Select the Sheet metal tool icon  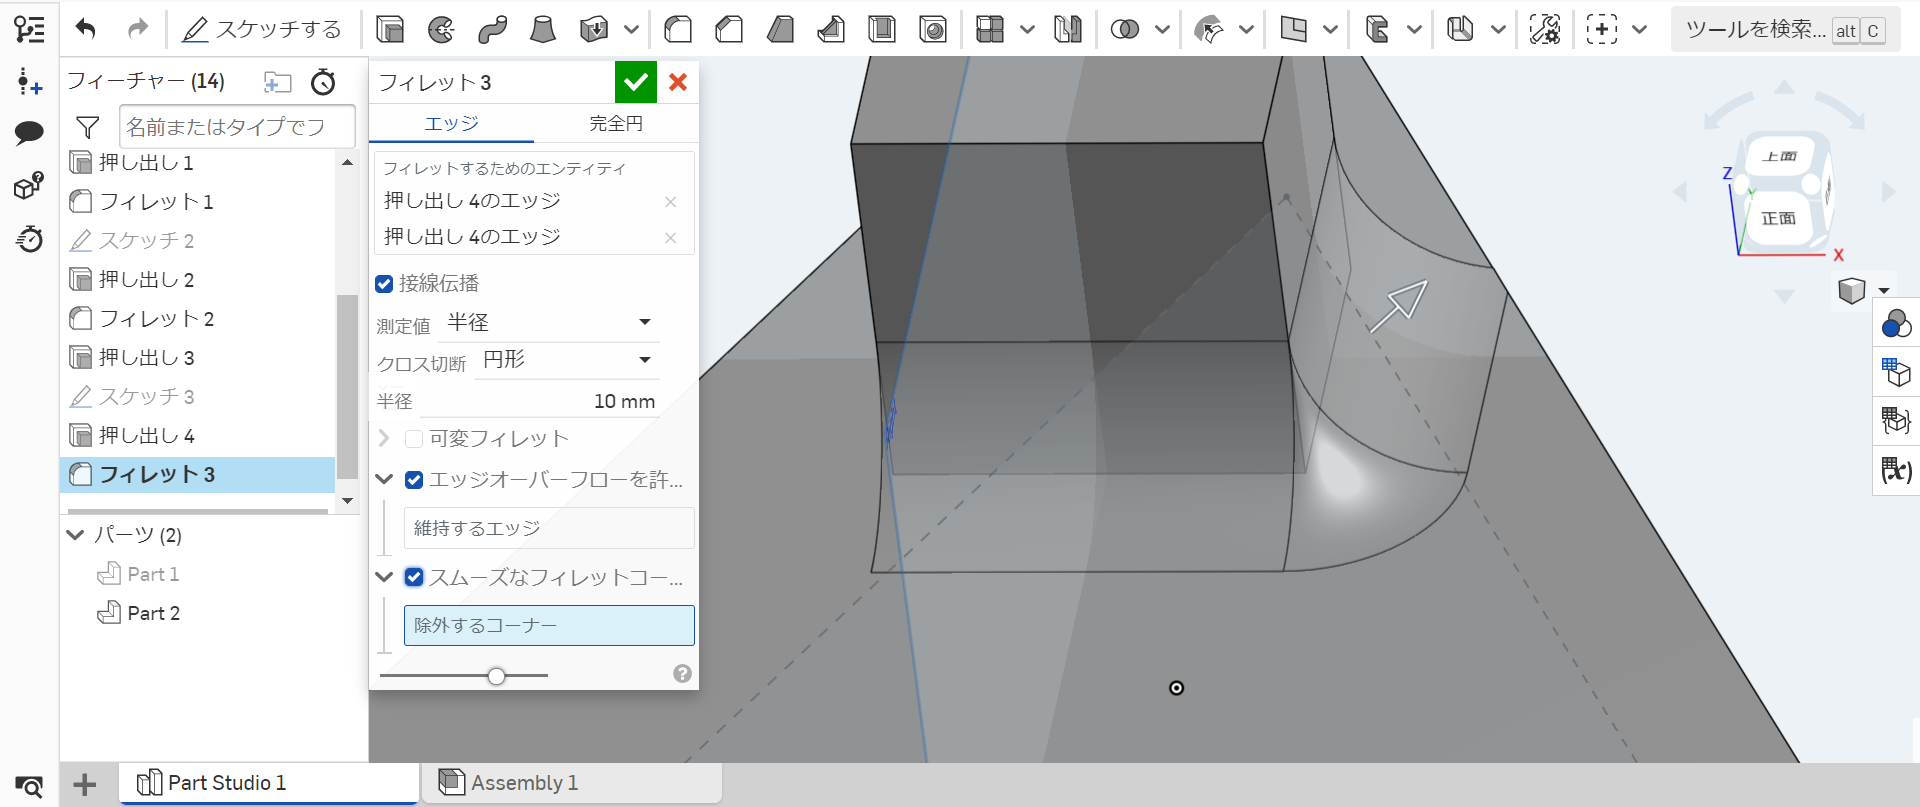point(1461,30)
